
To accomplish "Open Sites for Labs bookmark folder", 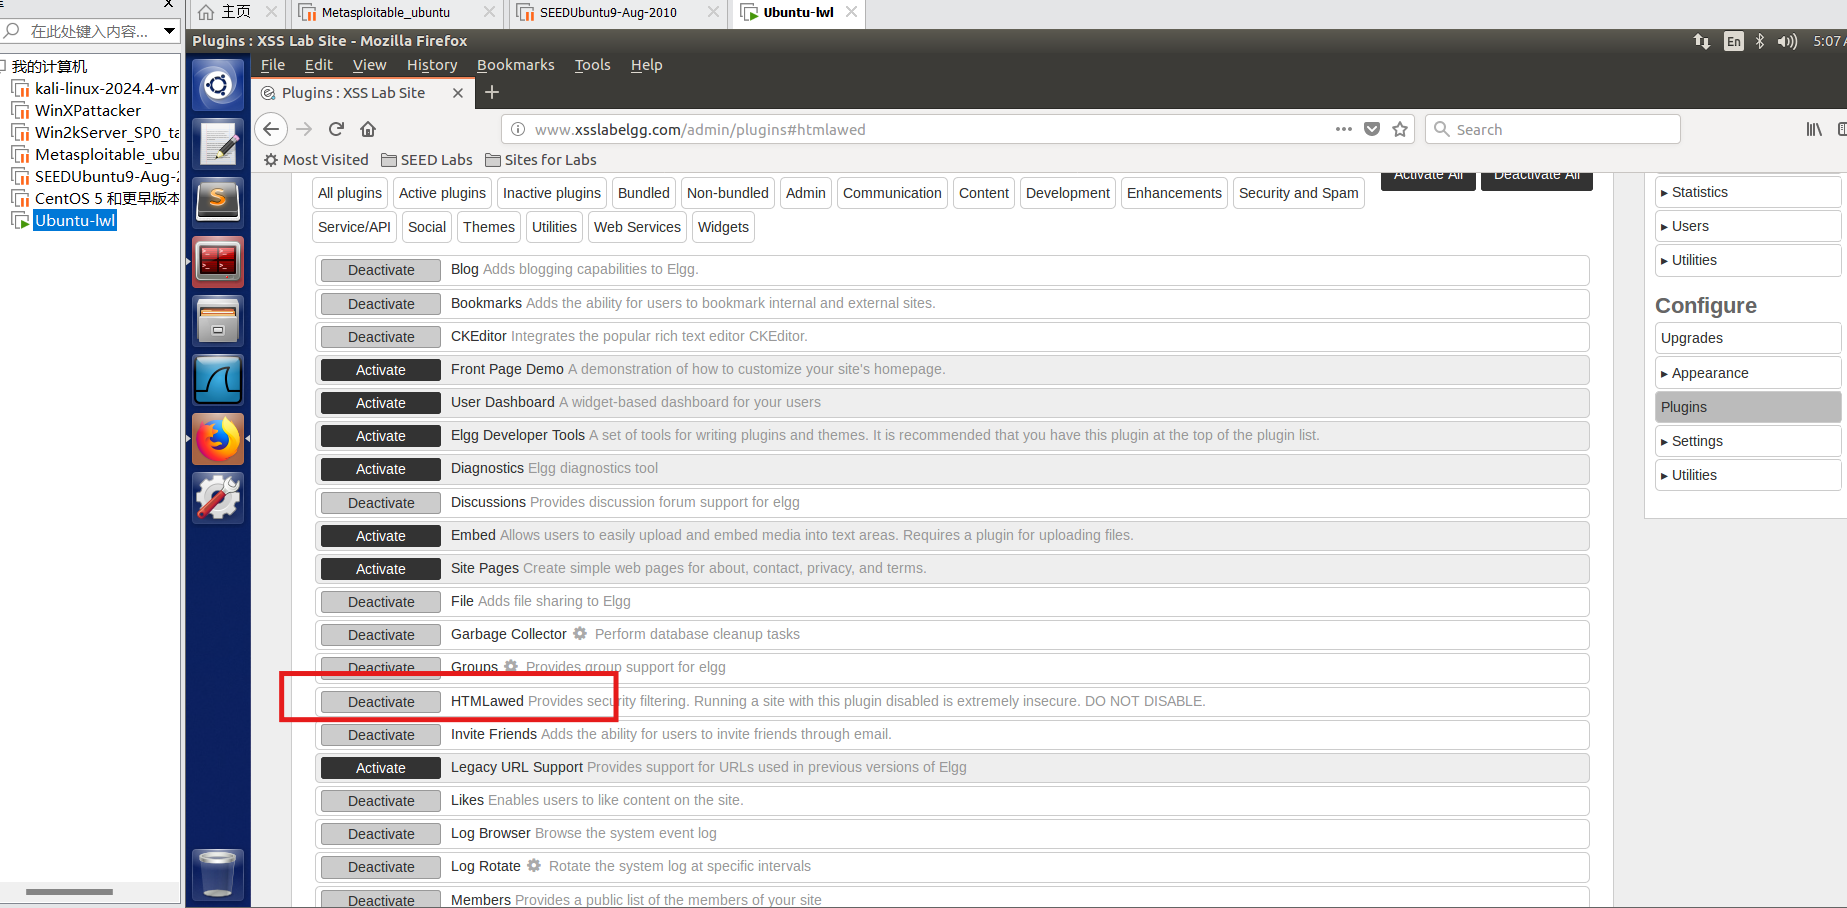I will 541,160.
